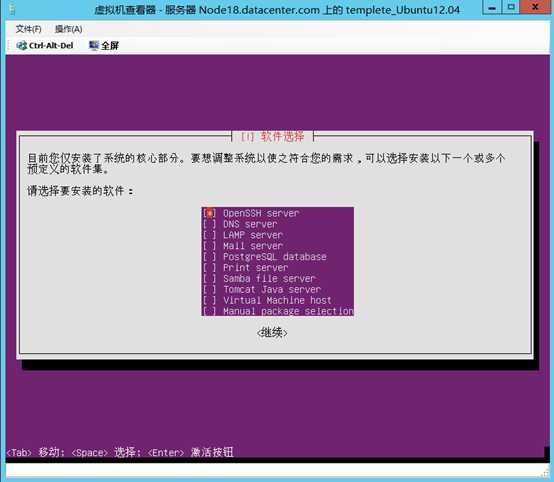Check the Print server option
The height and width of the screenshot is (482, 554).
point(210,268)
